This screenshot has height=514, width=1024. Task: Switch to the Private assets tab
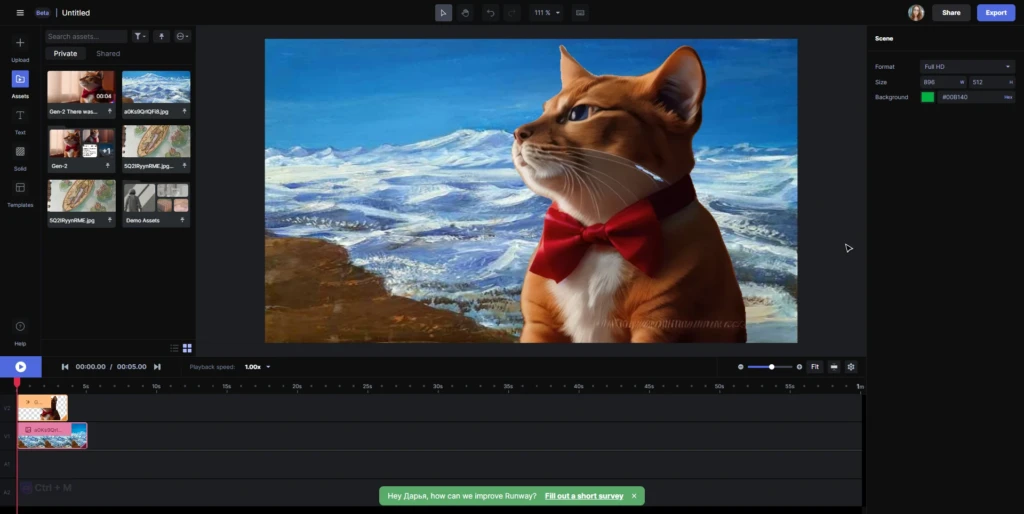pos(65,54)
